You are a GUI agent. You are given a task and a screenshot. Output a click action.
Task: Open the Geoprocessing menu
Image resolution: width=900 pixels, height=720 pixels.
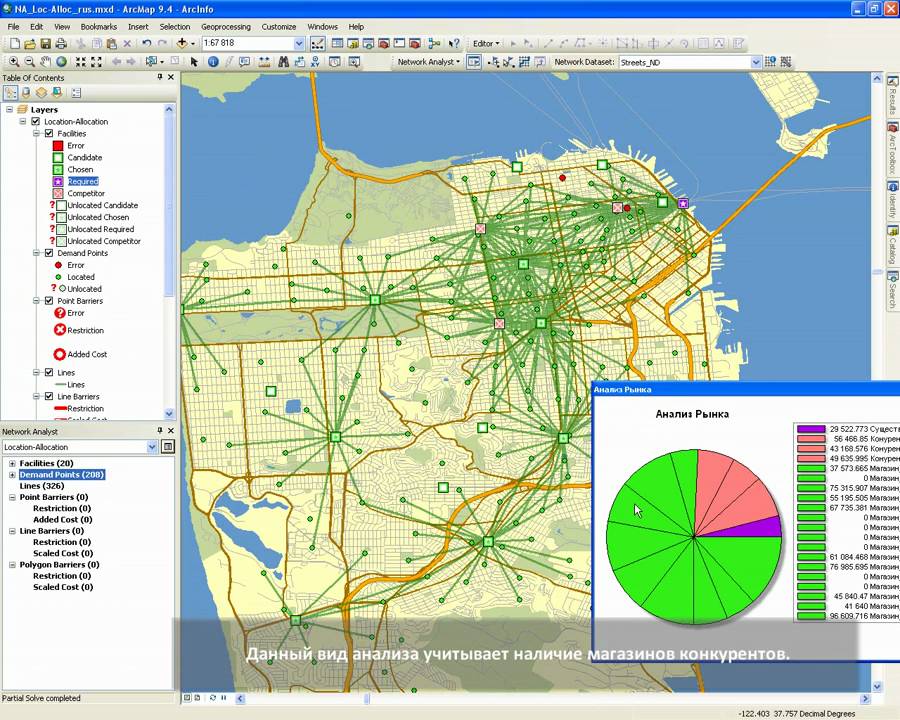226,26
